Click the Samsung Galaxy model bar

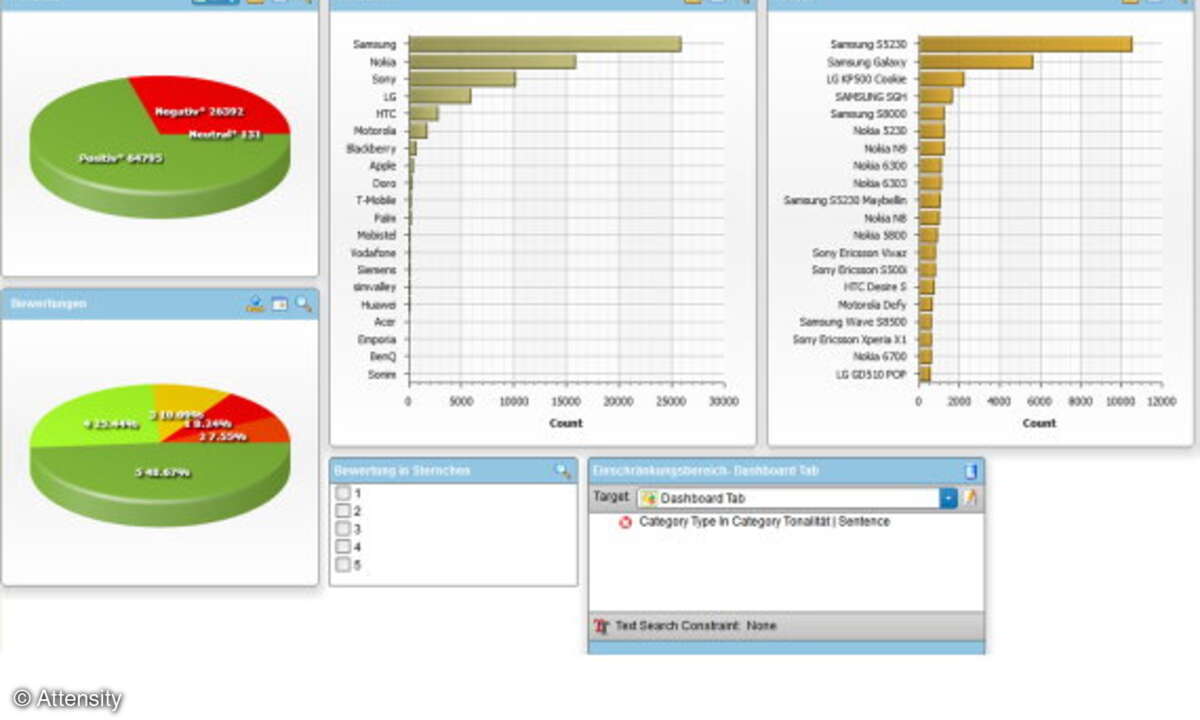[976, 62]
